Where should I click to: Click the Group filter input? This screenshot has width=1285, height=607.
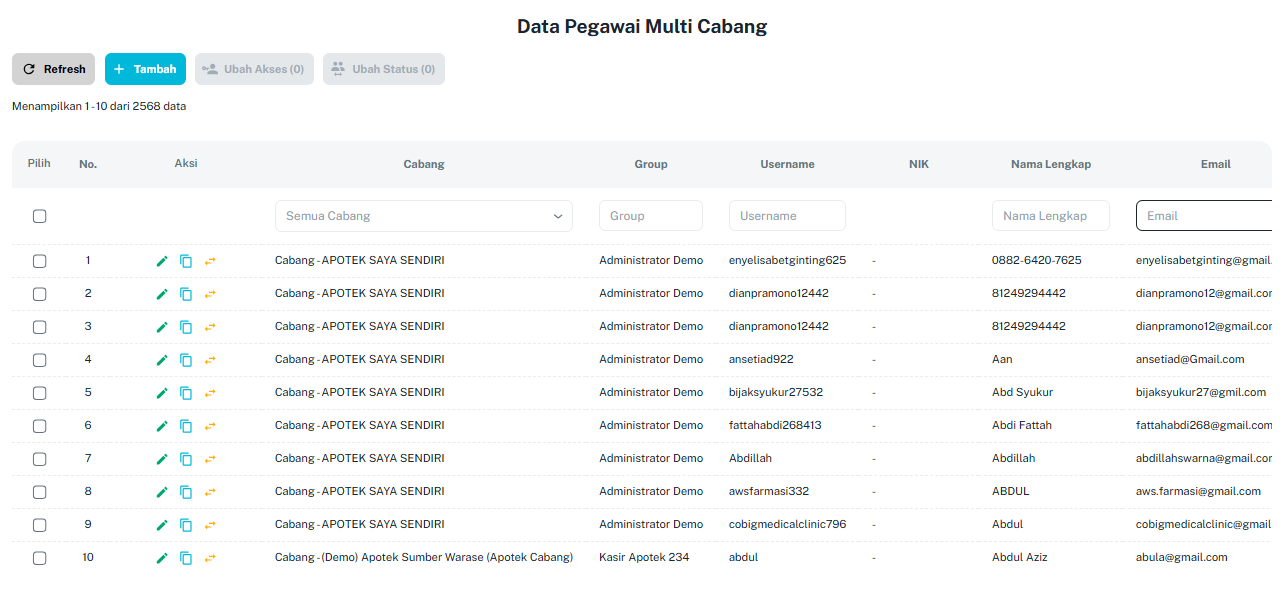[x=651, y=216]
